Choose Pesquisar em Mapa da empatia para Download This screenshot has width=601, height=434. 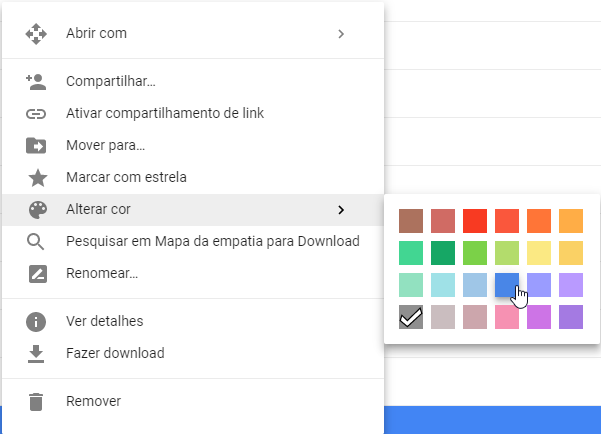(212, 242)
